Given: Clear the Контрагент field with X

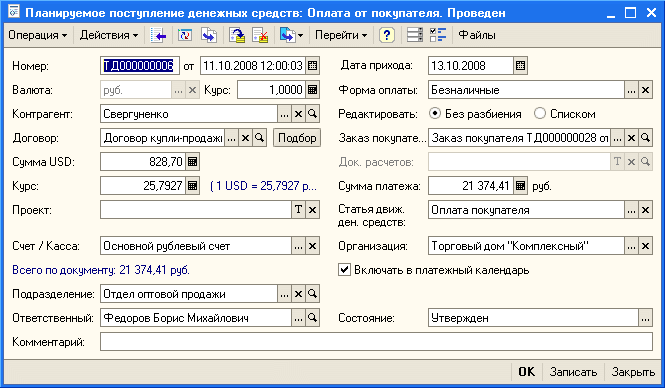Looking at the screenshot, I should (299, 114).
